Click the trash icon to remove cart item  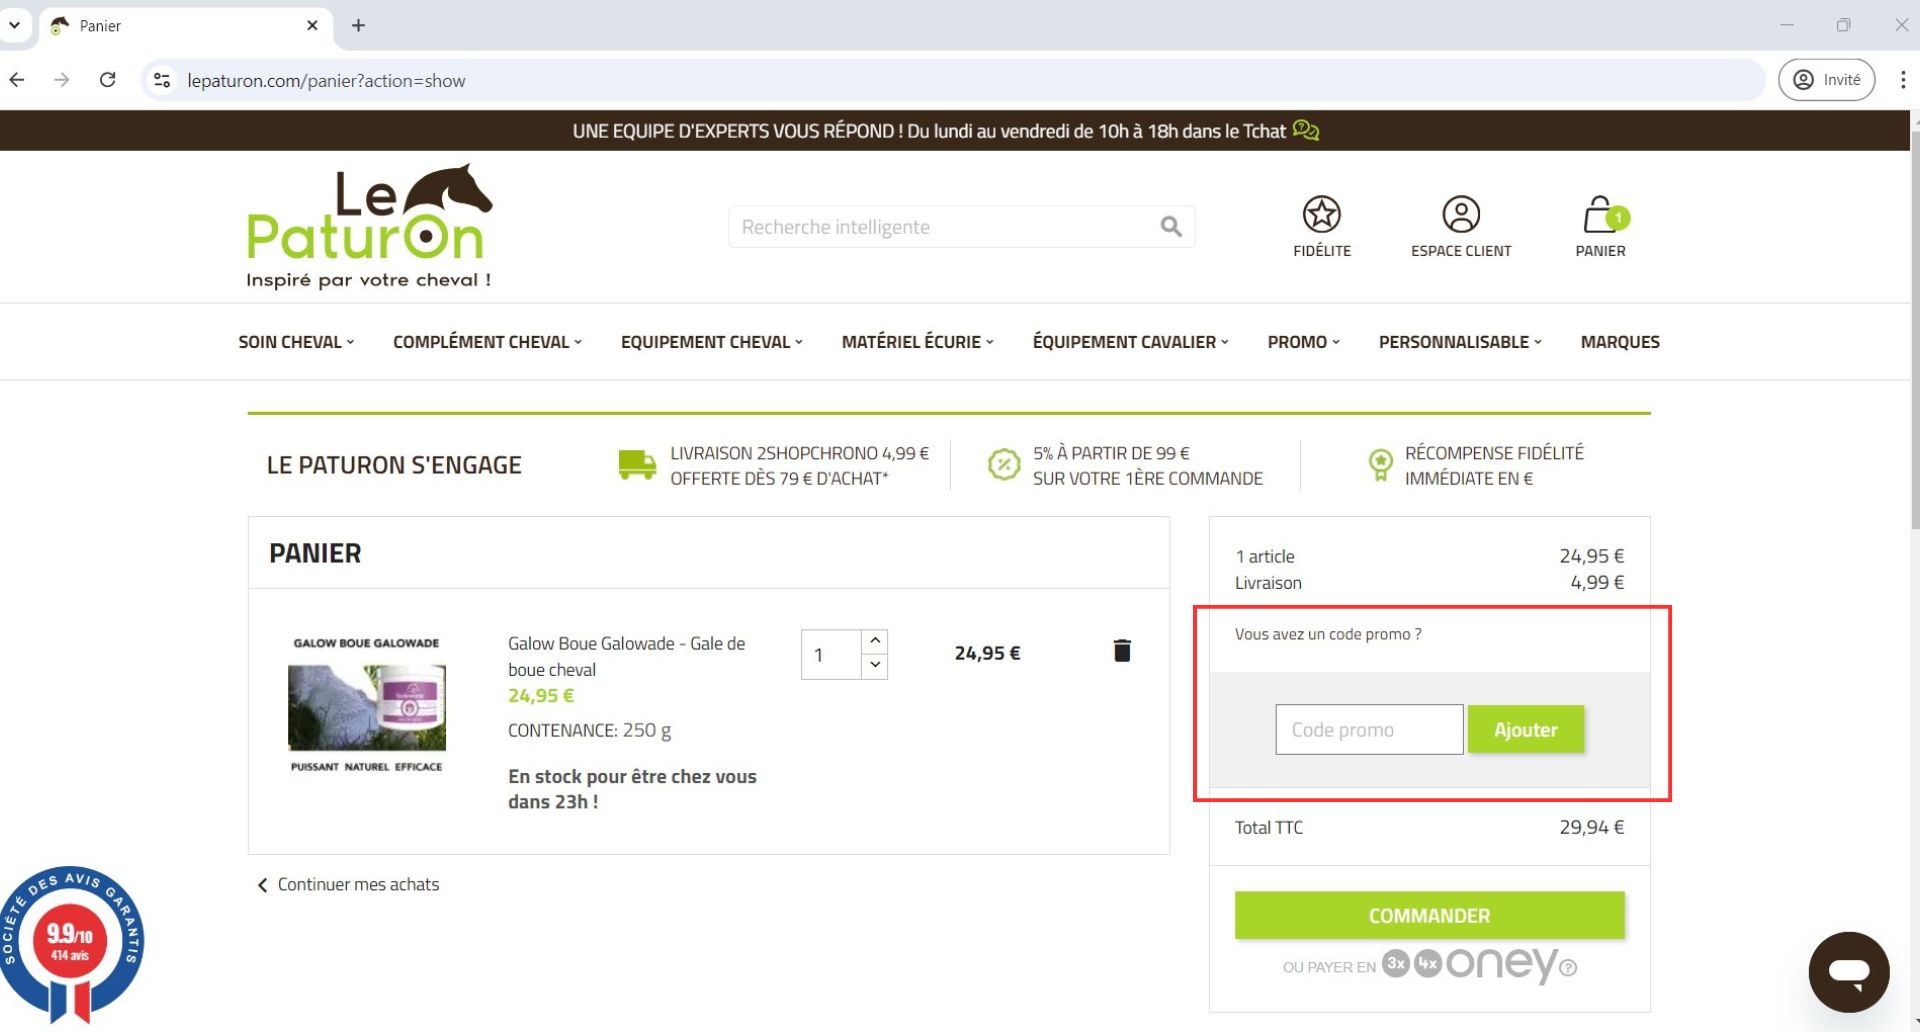tap(1121, 651)
